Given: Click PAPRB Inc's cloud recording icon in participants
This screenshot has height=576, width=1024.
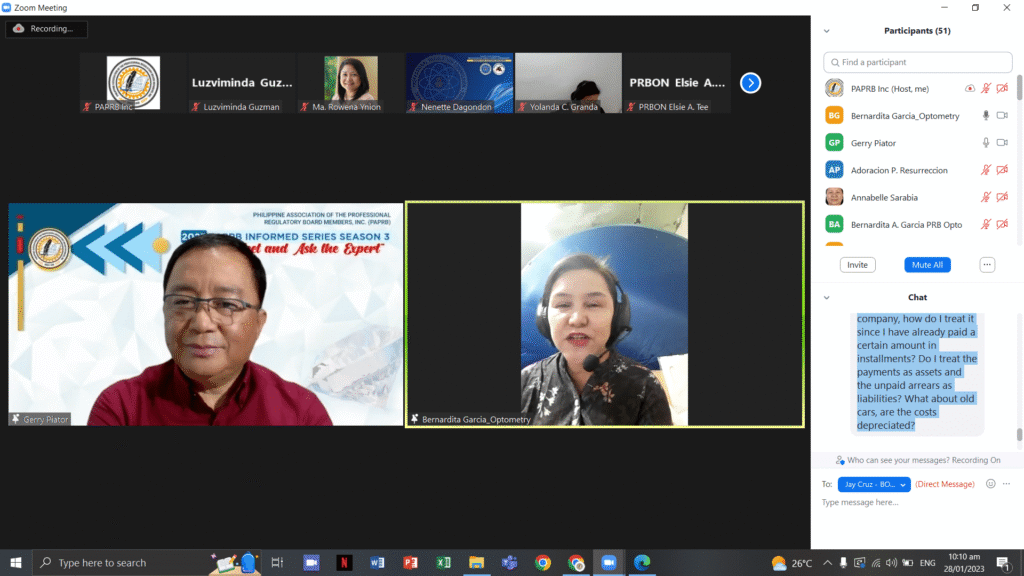Looking at the screenshot, I should 970,89.
